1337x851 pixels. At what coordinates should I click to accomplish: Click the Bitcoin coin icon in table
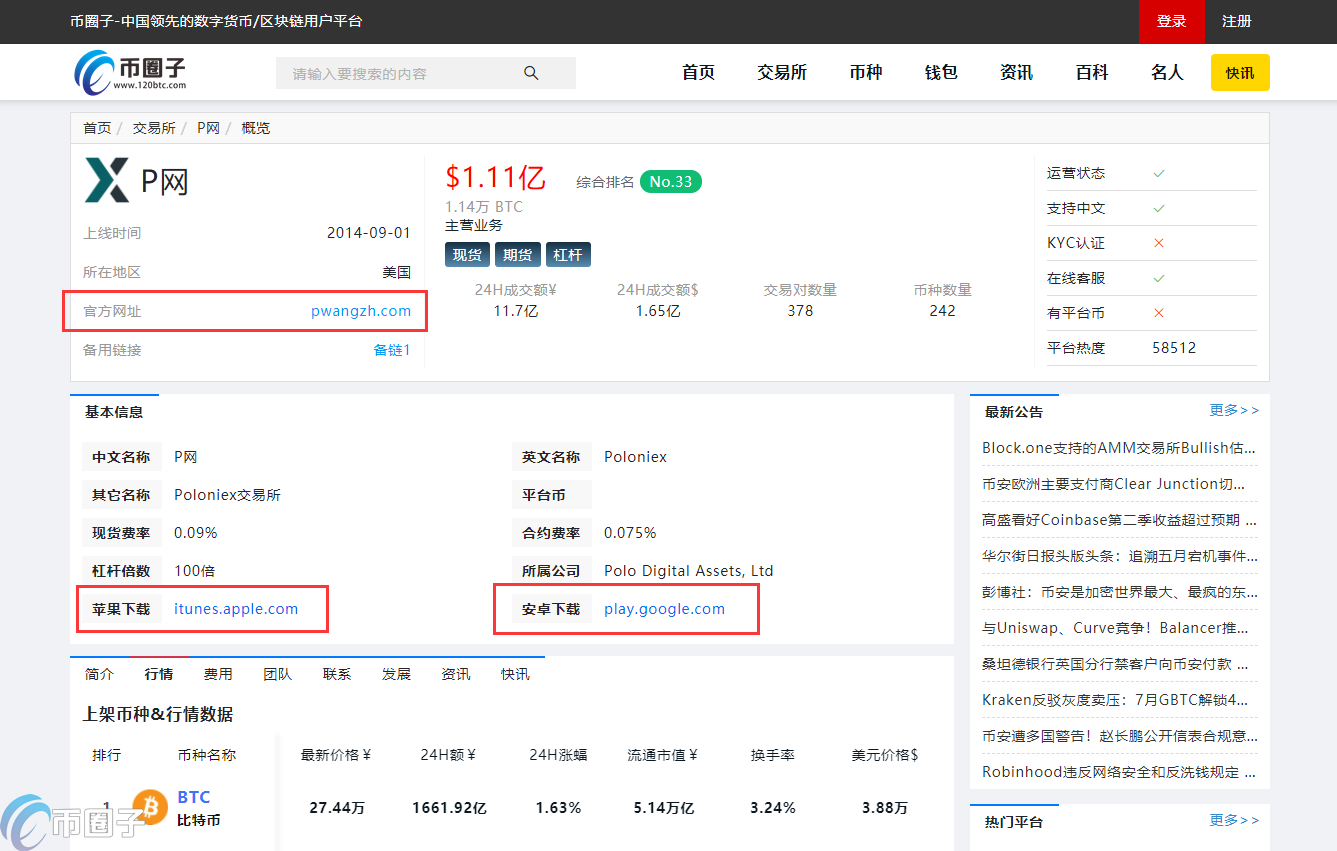150,807
